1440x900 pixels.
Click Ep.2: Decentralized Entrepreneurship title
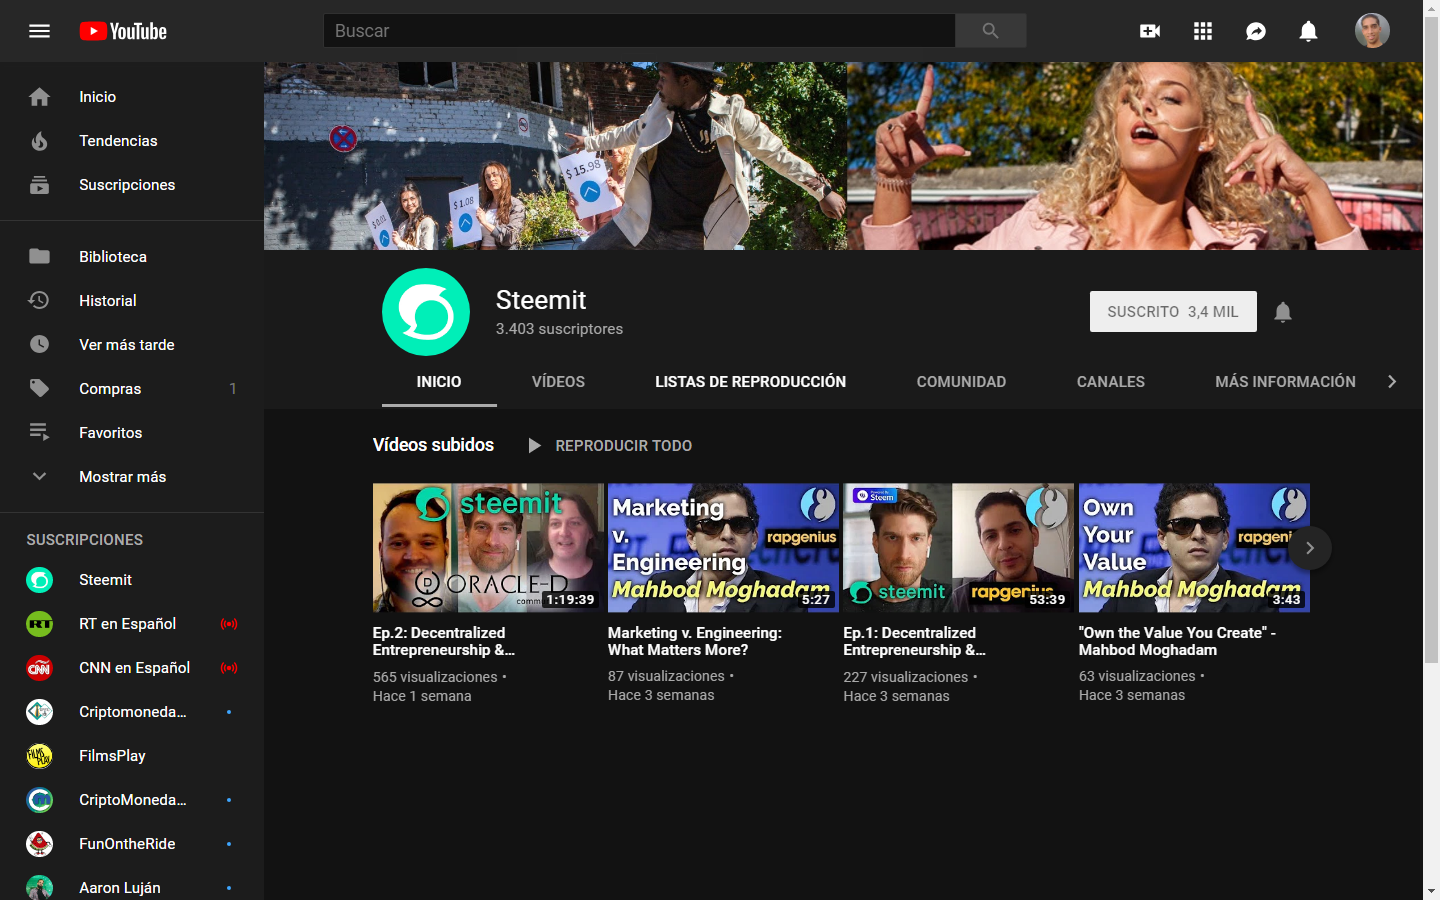pyautogui.click(x=444, y=641)
